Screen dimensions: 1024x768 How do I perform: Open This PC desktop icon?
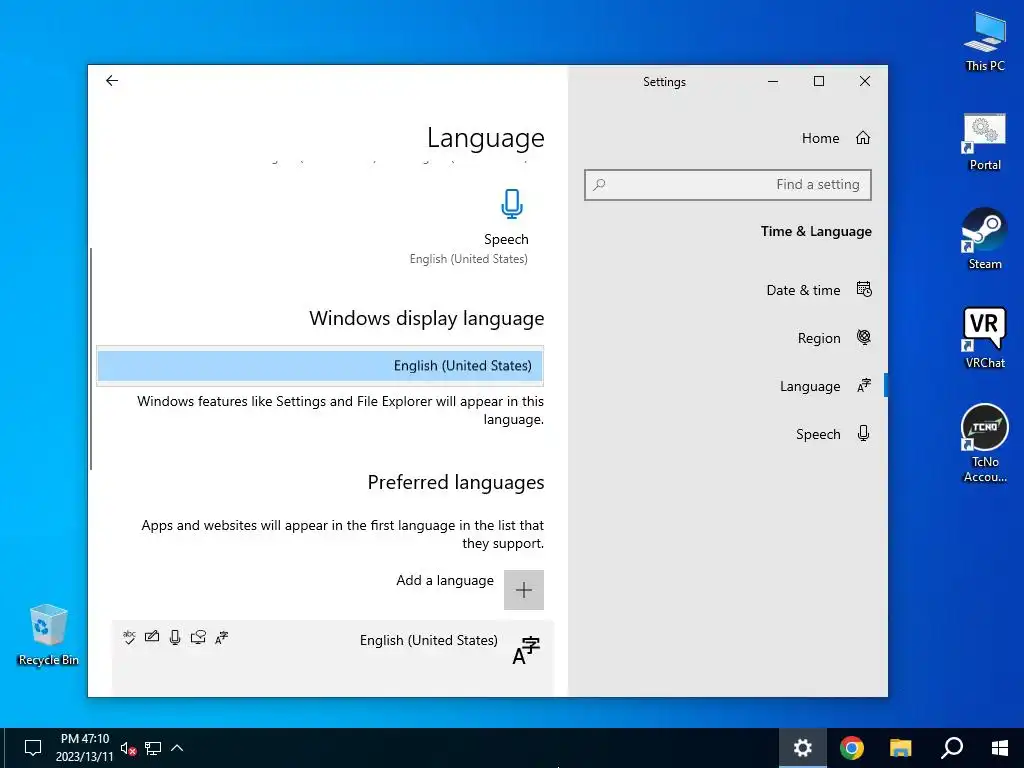coord(985,41)
